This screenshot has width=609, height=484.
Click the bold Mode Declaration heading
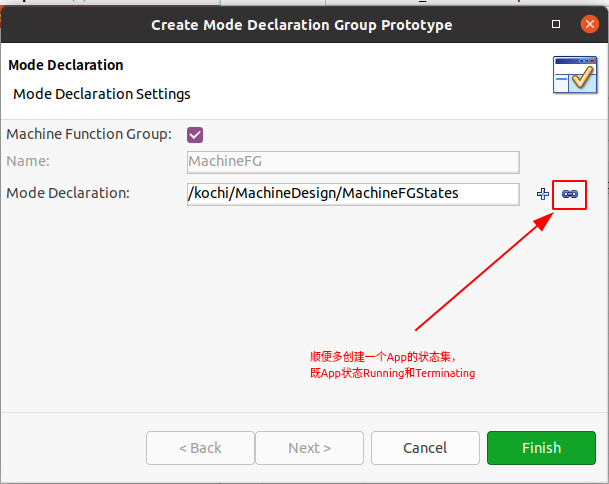click(x=66, y=65)
